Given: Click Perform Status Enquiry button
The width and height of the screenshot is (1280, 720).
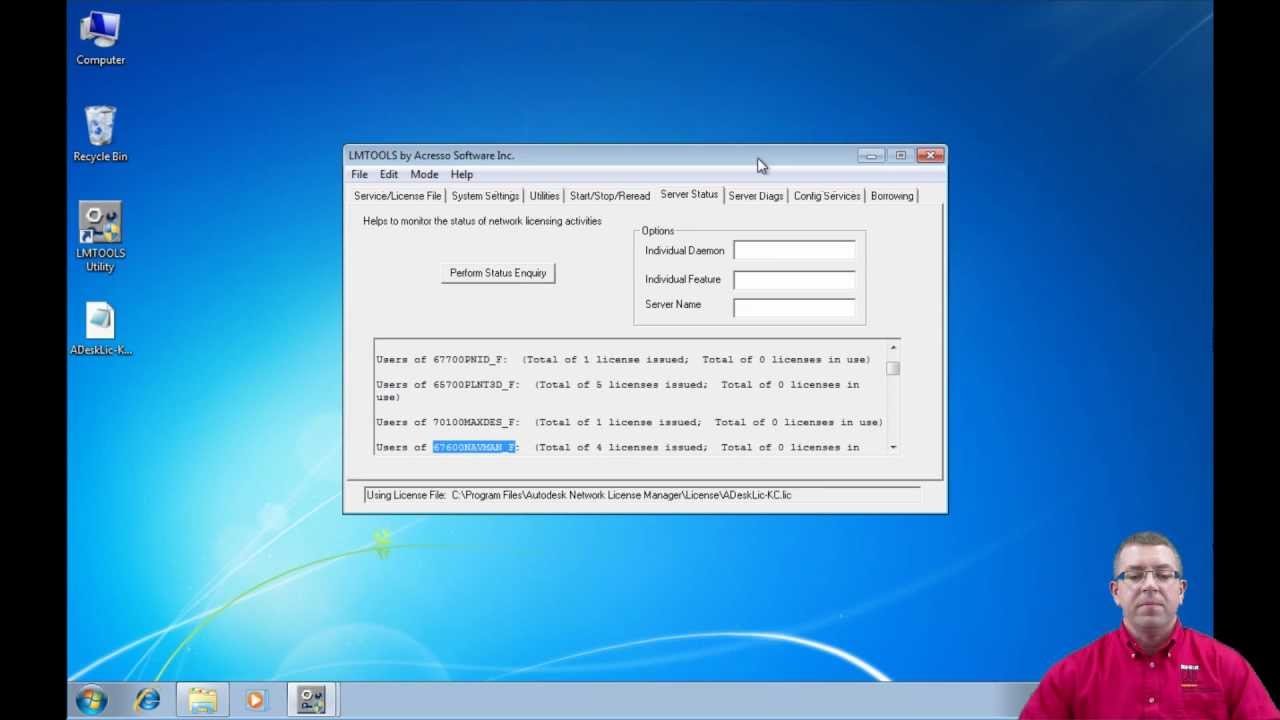Looking at the screenshot, I should tap(498, 273).
